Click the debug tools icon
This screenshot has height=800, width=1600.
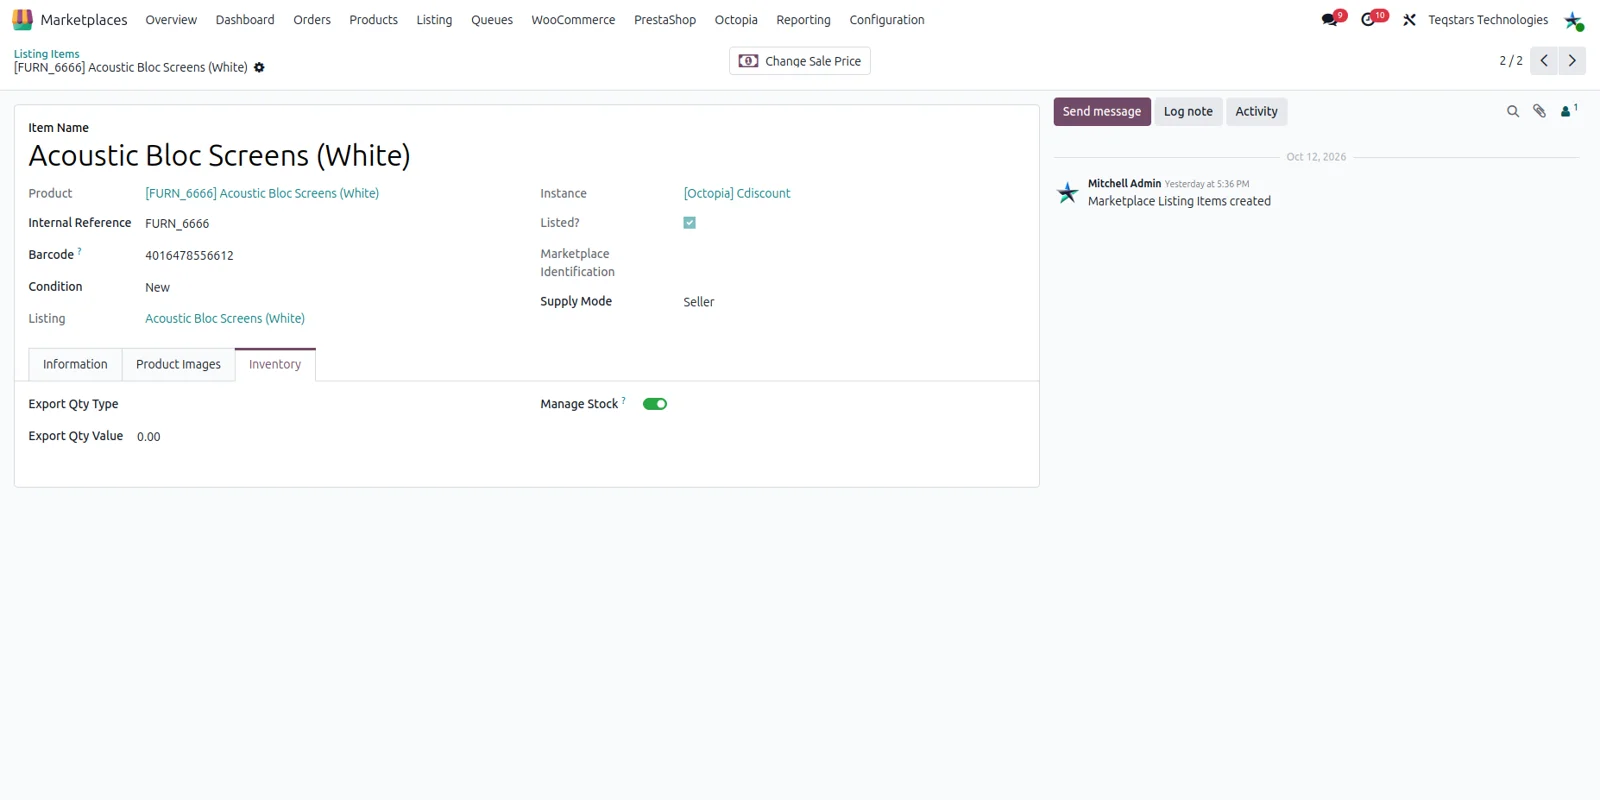tap(1409, 20)
